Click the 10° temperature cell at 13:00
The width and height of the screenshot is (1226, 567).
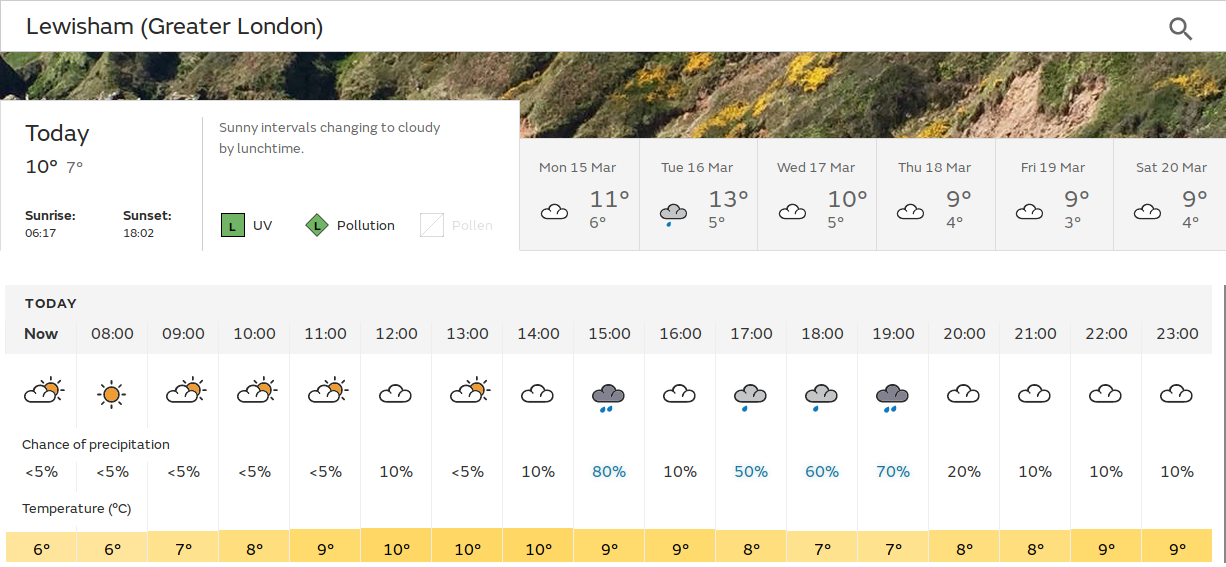[x=467, y=549]
